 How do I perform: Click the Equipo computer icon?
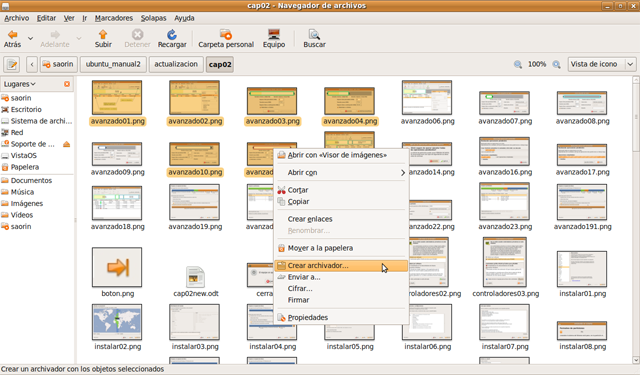(x=274, y=35)
